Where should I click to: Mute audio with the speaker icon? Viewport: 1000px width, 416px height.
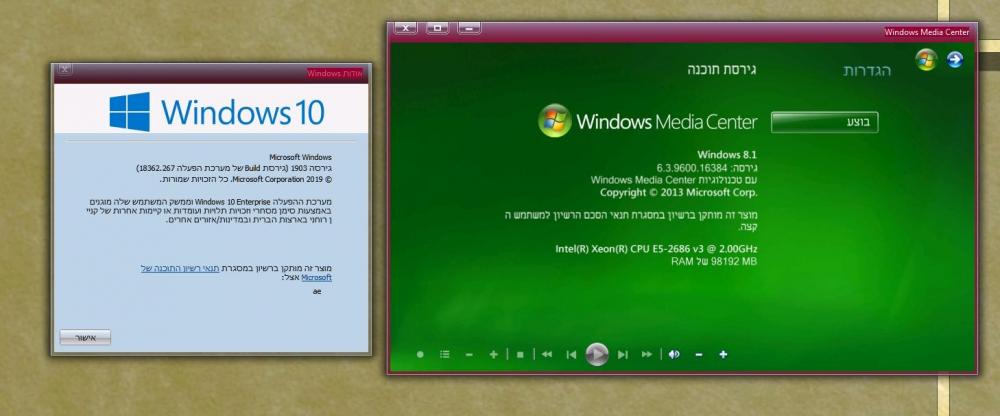point(673,355)
